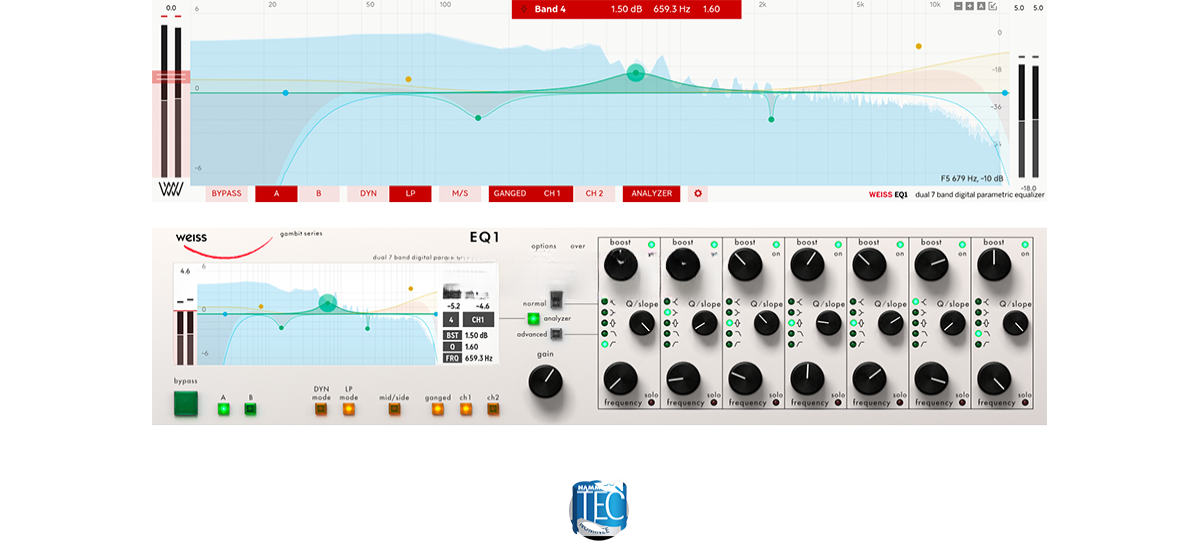1200x547 pixels.
Task: Click the checkmark icon in the graph corner
Action: tap(992, 6)
